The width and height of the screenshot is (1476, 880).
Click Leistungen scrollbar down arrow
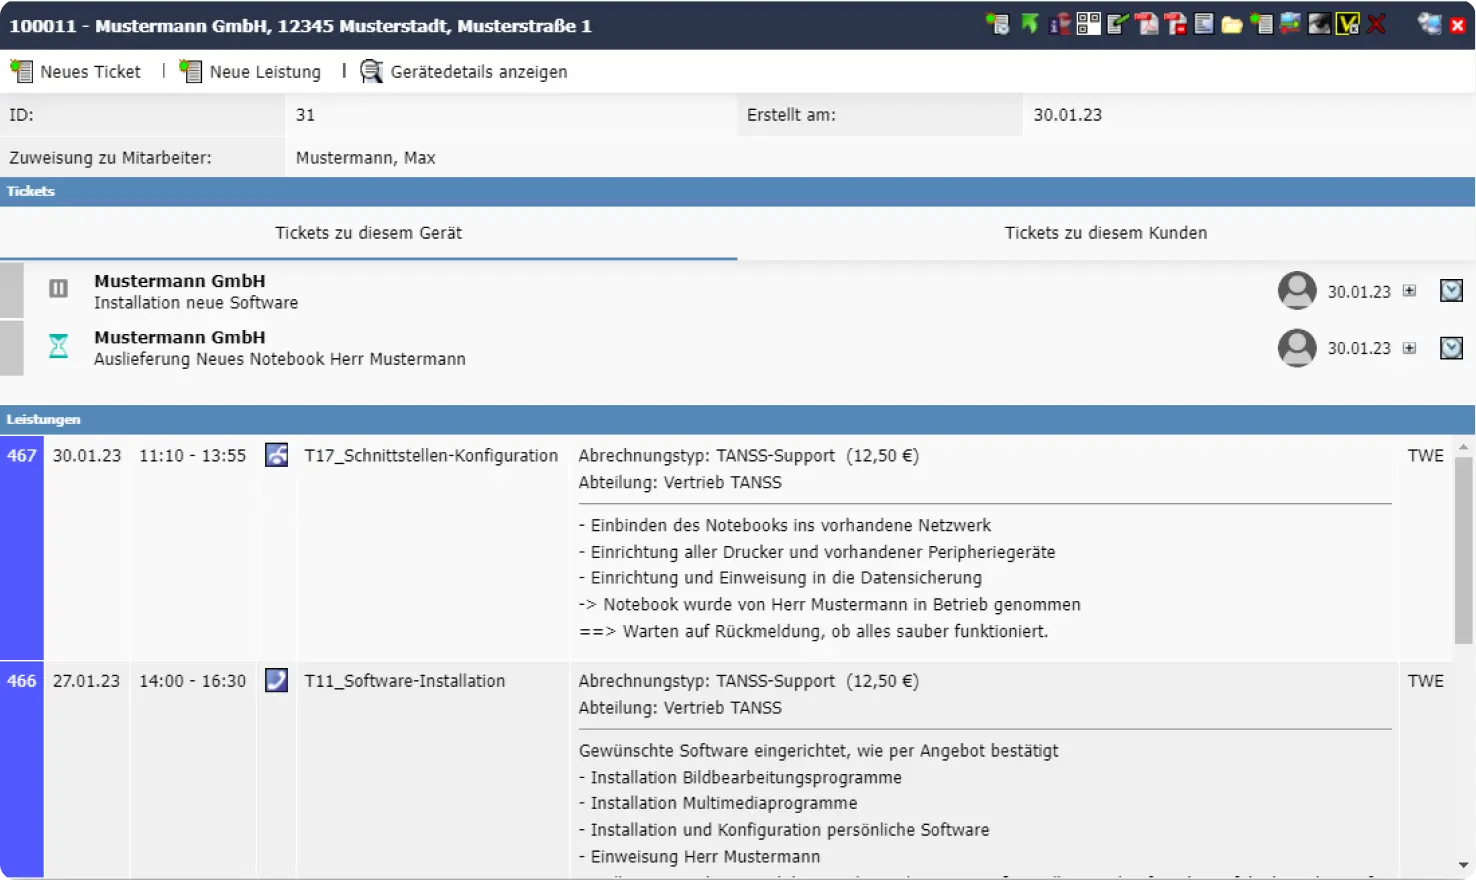pos(1464,865)
